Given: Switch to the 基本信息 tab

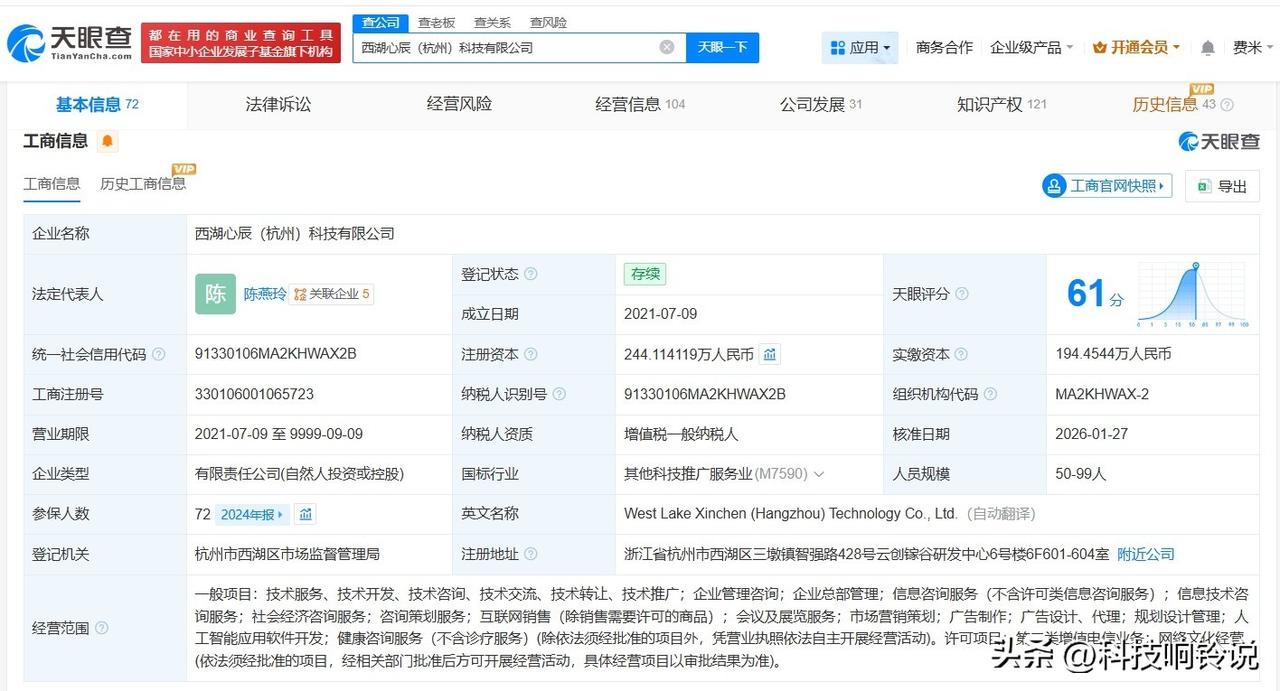Looking at the screenshot, I should click(97, 104).
